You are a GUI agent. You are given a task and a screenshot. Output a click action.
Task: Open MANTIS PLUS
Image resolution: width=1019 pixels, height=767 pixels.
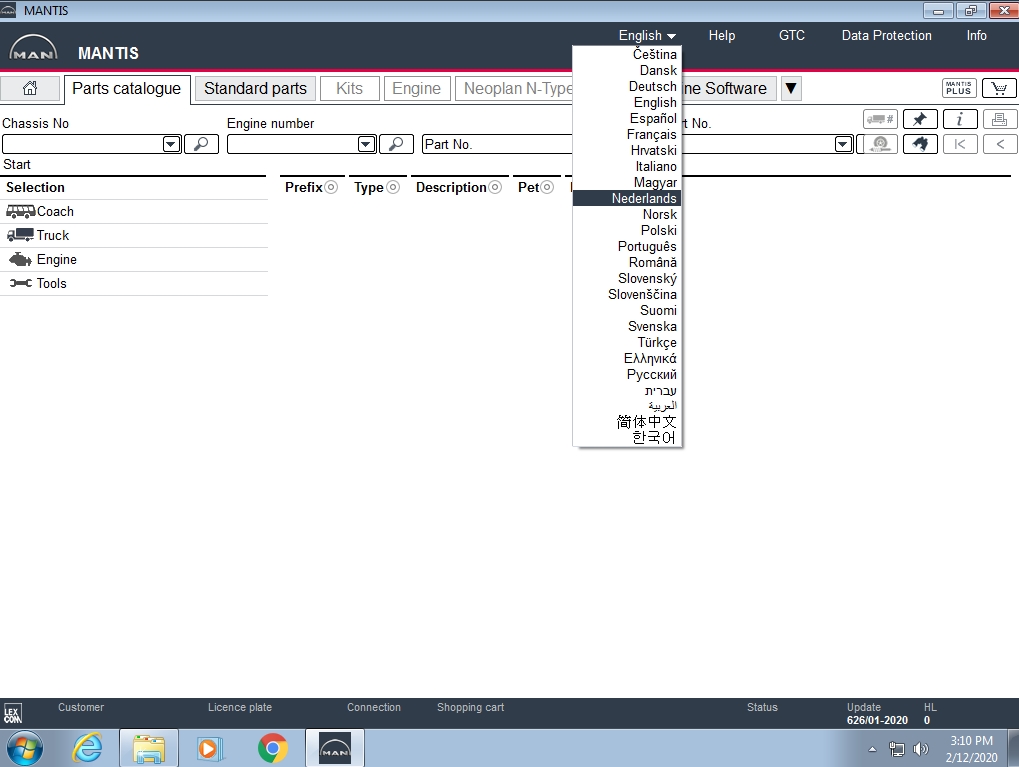[x=959, y=88]
